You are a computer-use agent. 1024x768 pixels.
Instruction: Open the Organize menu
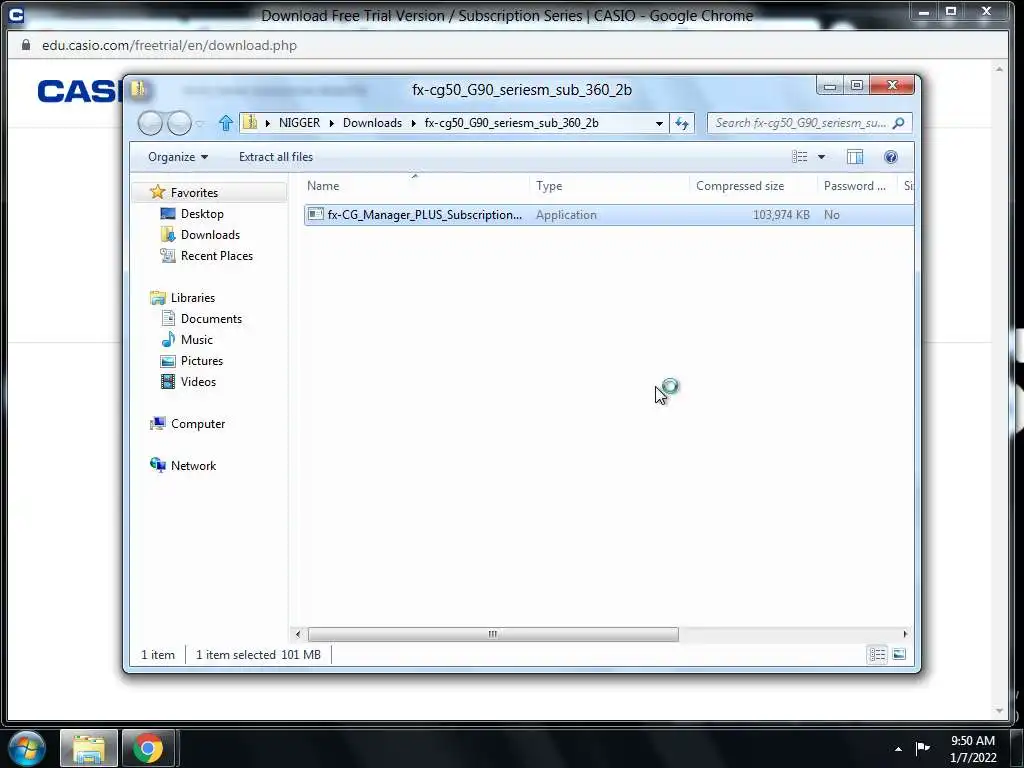pyautogui.click(x=178, y=157)
